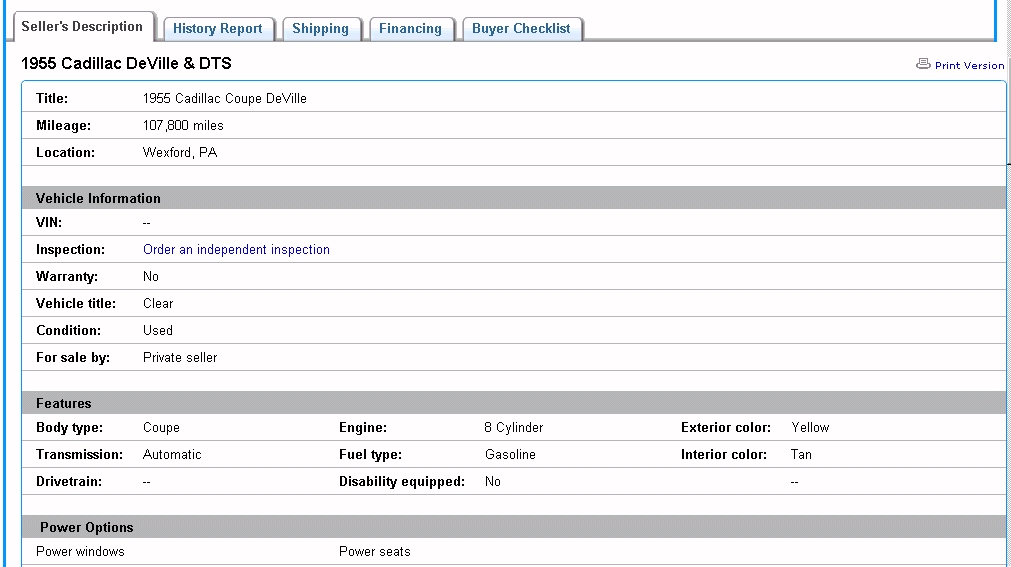Select transmission value Automatic
The image size is (1011, 567).
172,455
